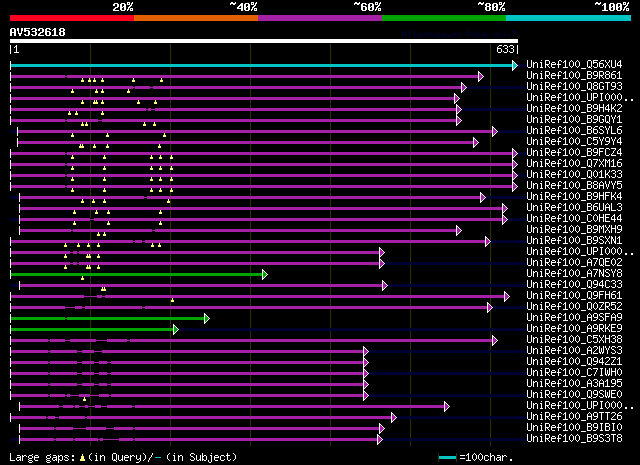Click the hit label UniRef100_A3A195

coord(574,384)
